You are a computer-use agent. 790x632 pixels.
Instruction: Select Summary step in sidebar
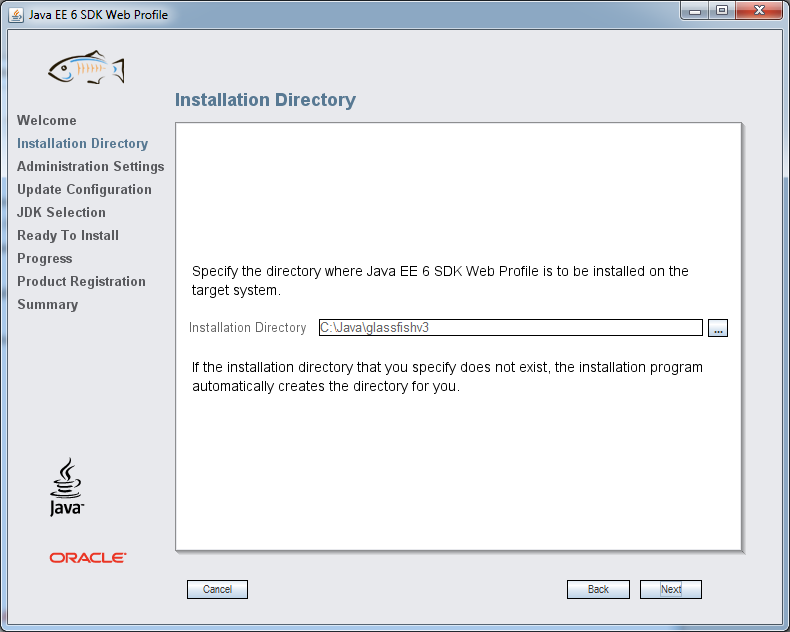tap(48, 304)
